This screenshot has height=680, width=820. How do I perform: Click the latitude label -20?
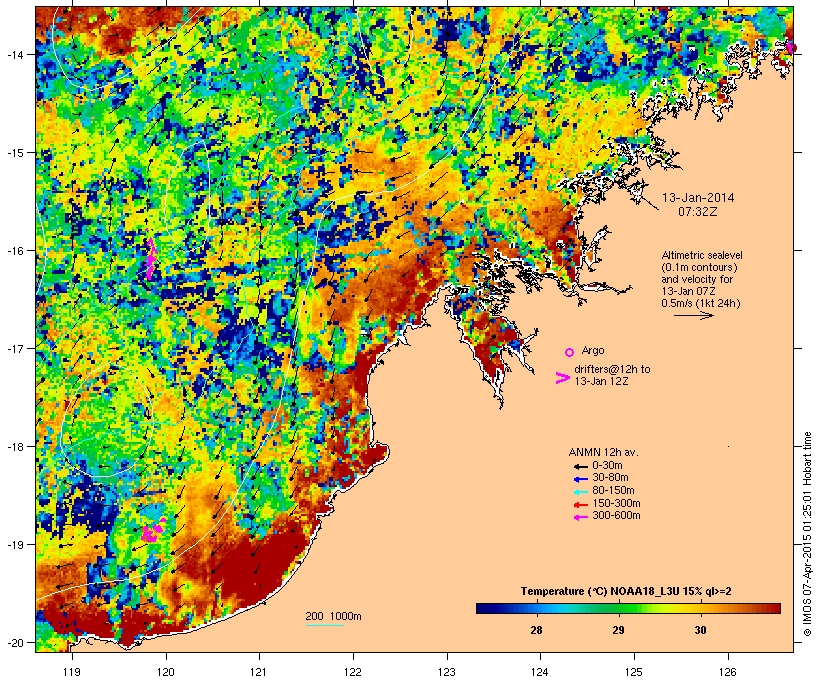[x=14, y=642]
